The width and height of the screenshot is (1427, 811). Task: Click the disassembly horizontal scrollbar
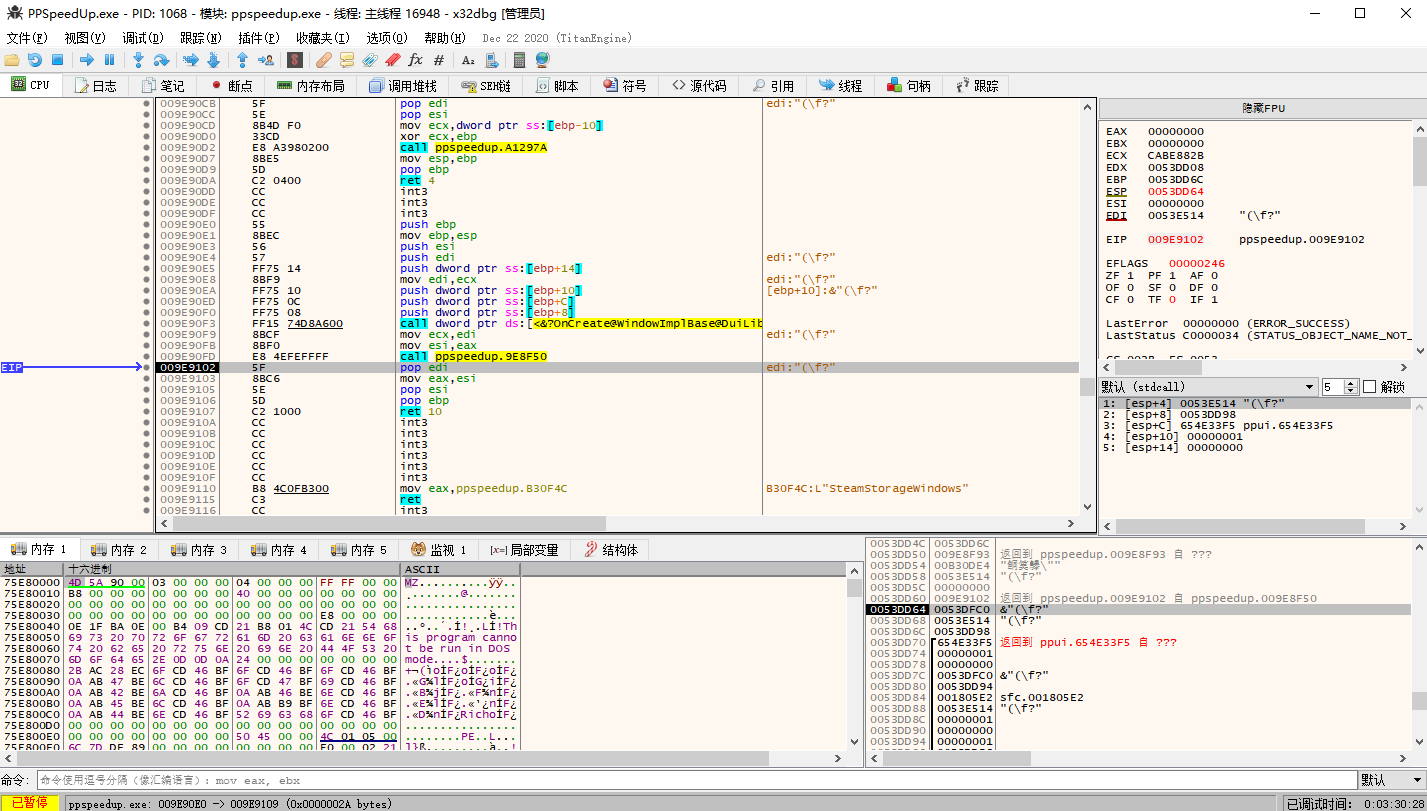point(380,523)
